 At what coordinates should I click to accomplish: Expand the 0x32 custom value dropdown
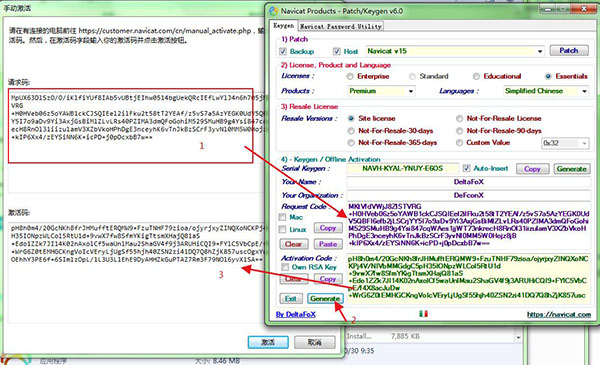[565, 143]
